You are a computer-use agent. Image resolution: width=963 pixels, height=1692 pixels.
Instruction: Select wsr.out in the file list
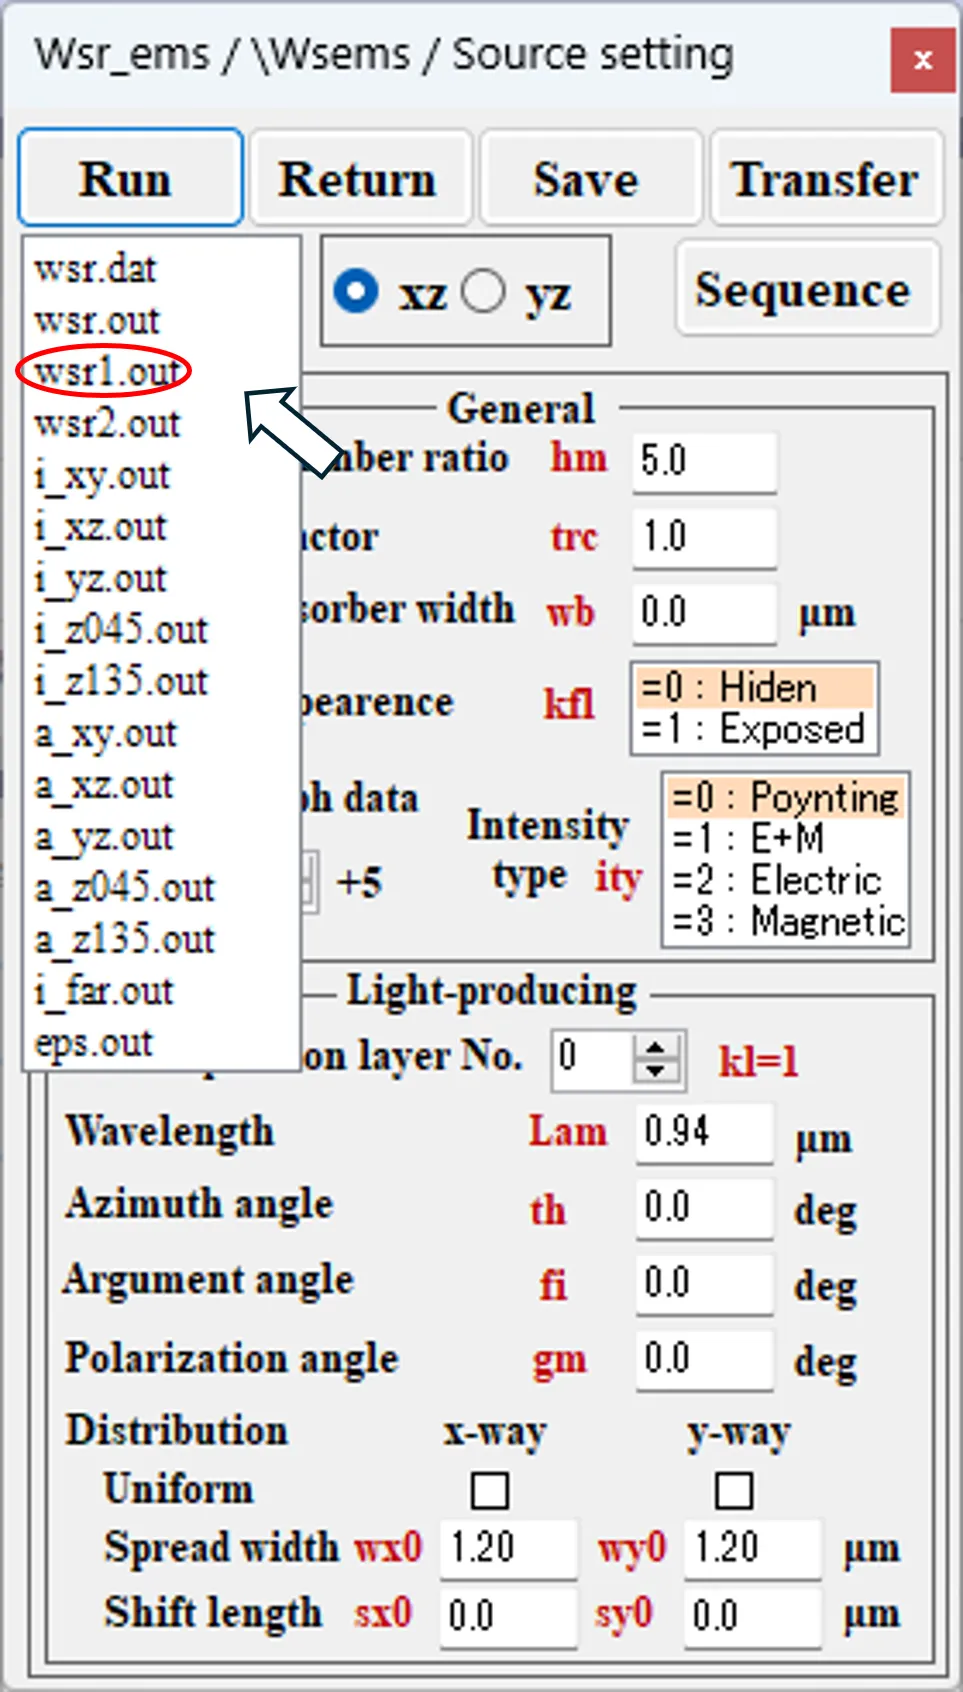click(x=97, y=321)
